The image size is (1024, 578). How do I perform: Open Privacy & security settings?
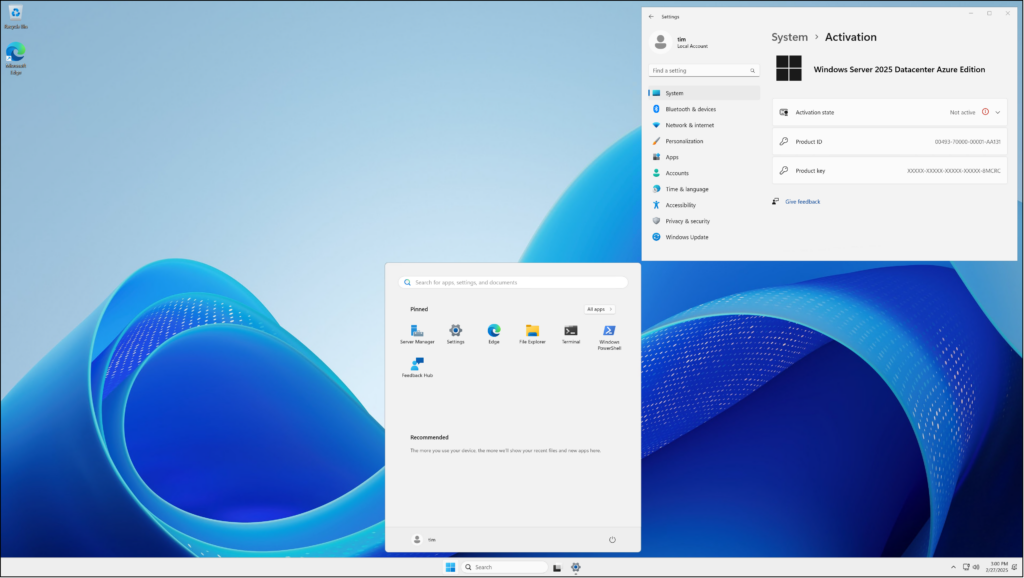[x=704, y=221]
